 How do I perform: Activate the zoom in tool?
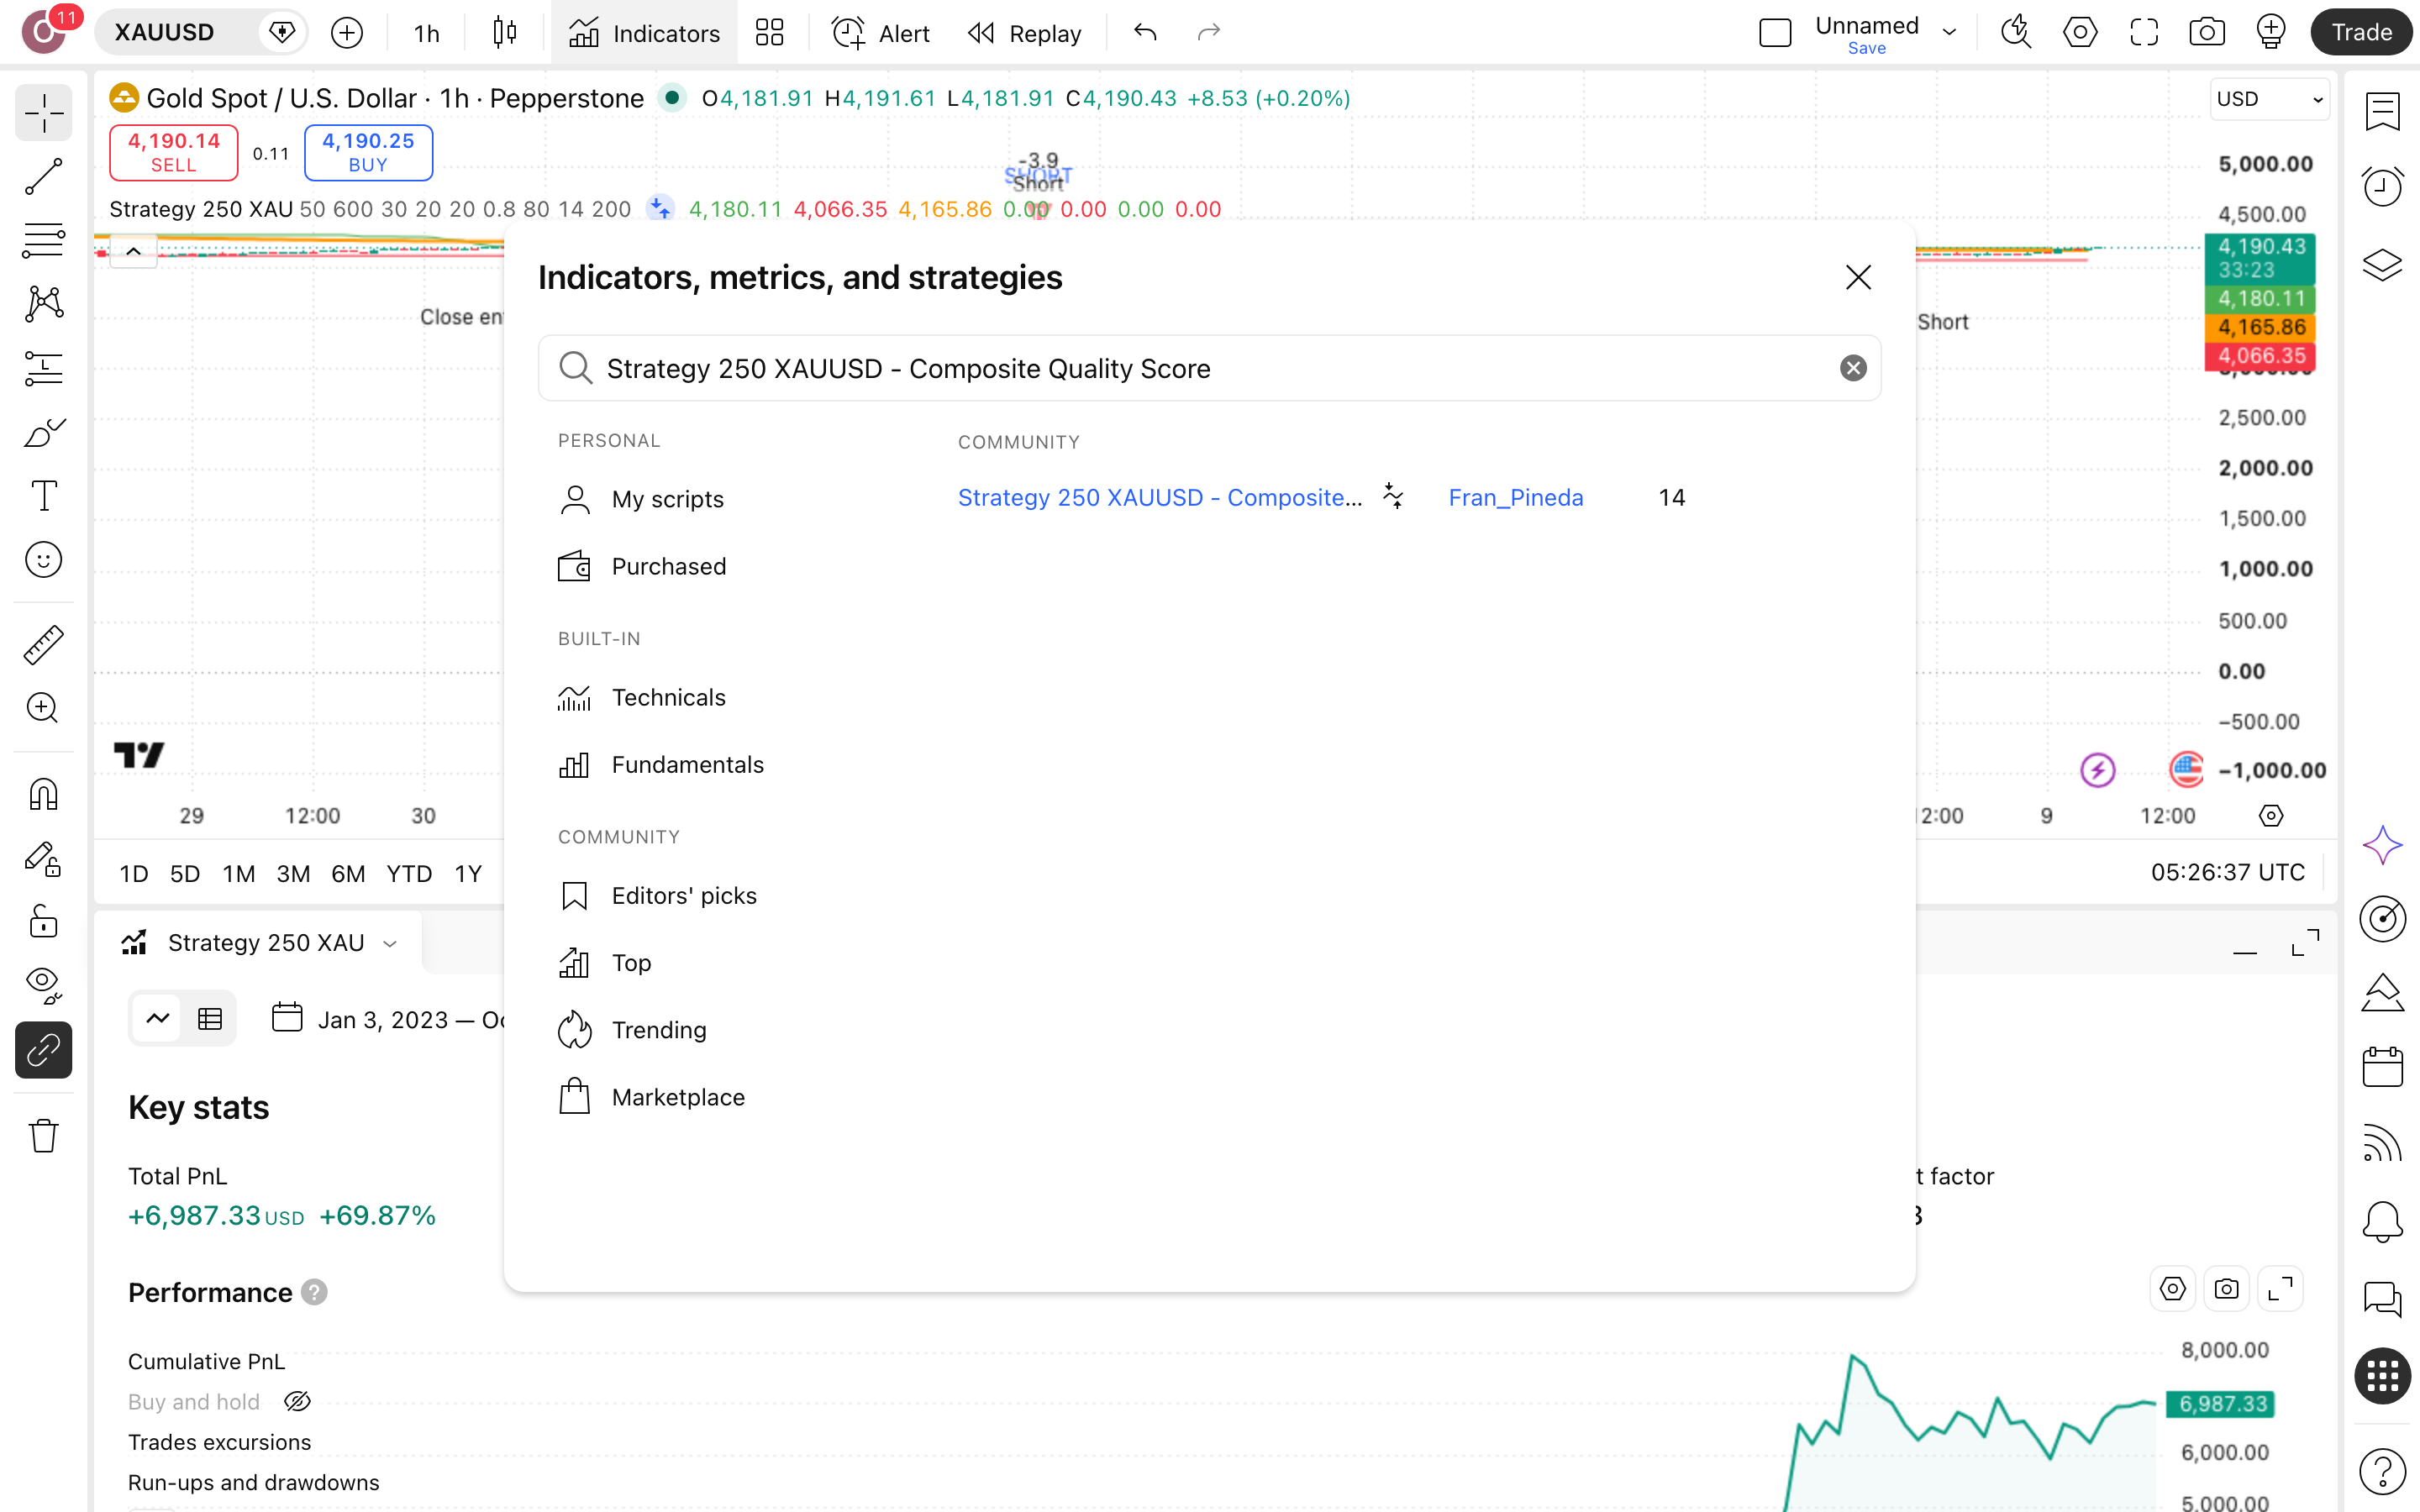(x=43, y=708)
